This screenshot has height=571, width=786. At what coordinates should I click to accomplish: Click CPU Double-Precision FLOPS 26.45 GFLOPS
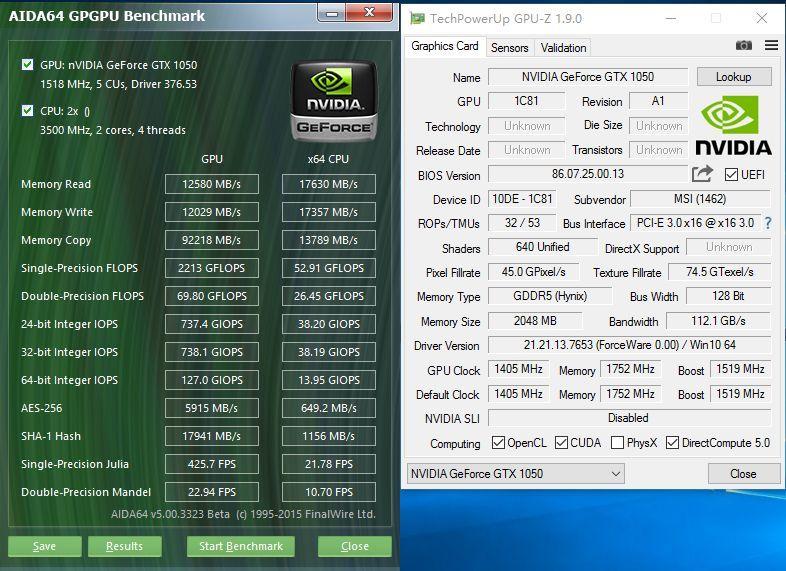[329, 296]
